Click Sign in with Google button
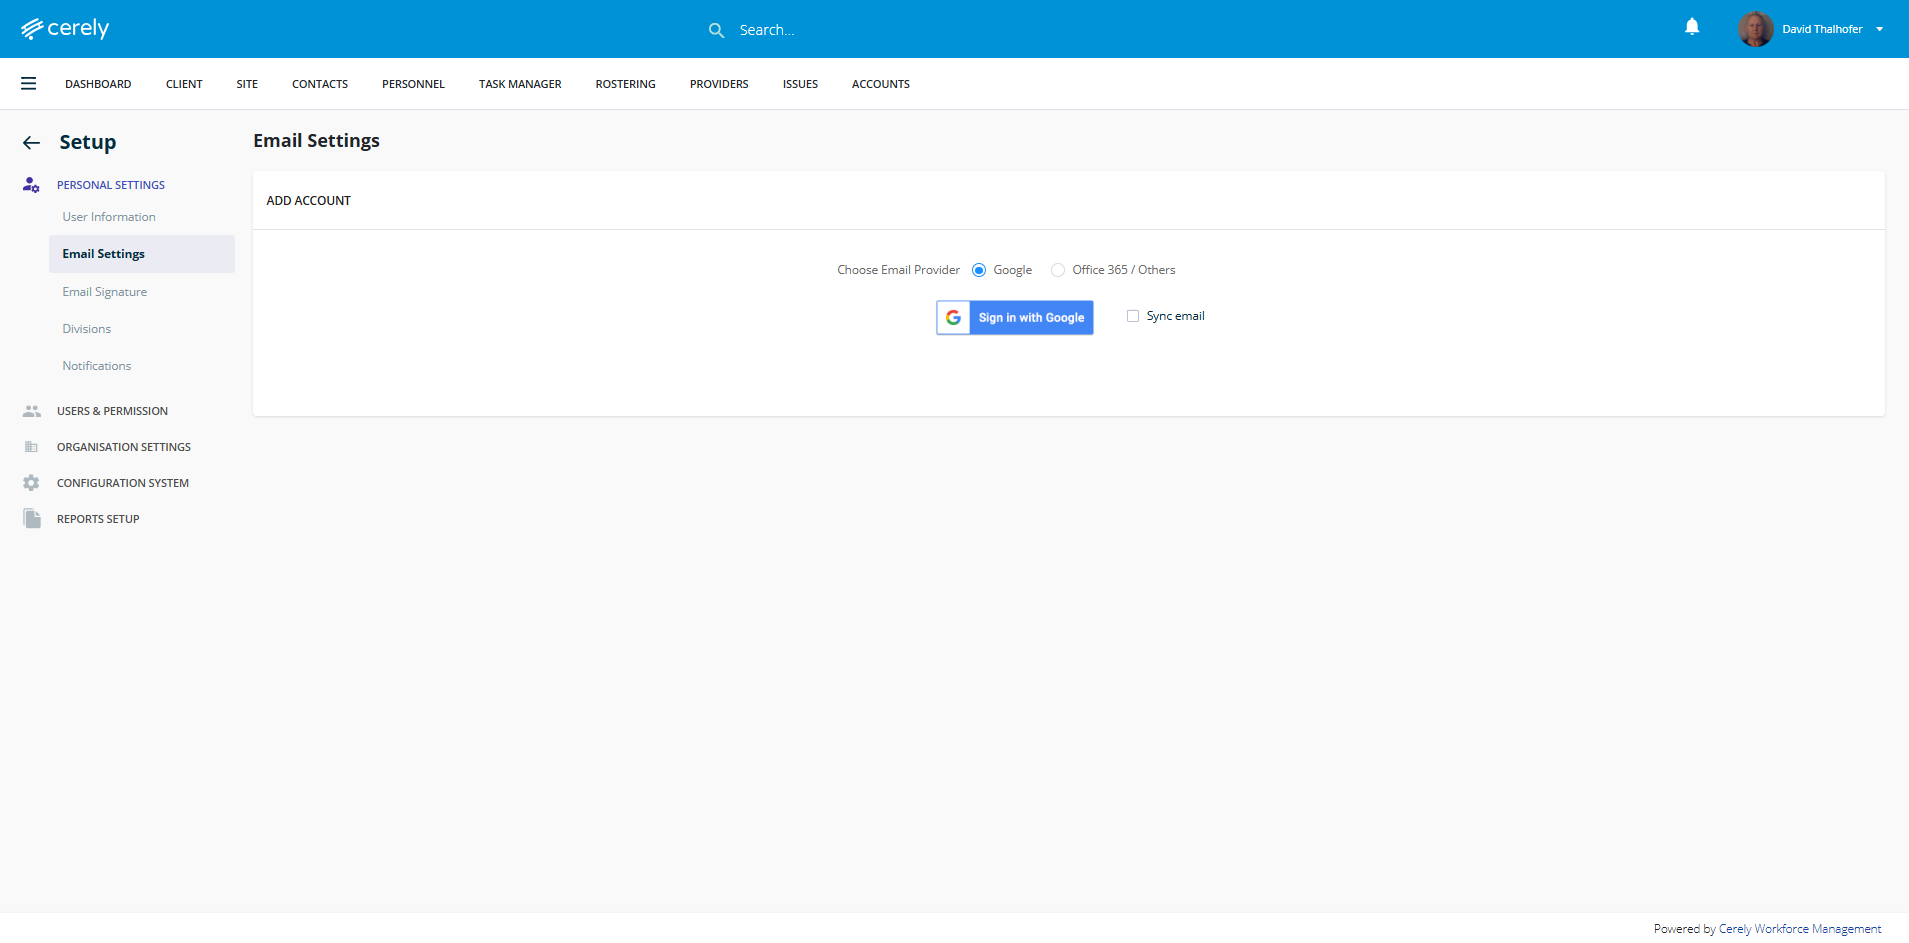1909x943 pixels. tap(1015, 318)
